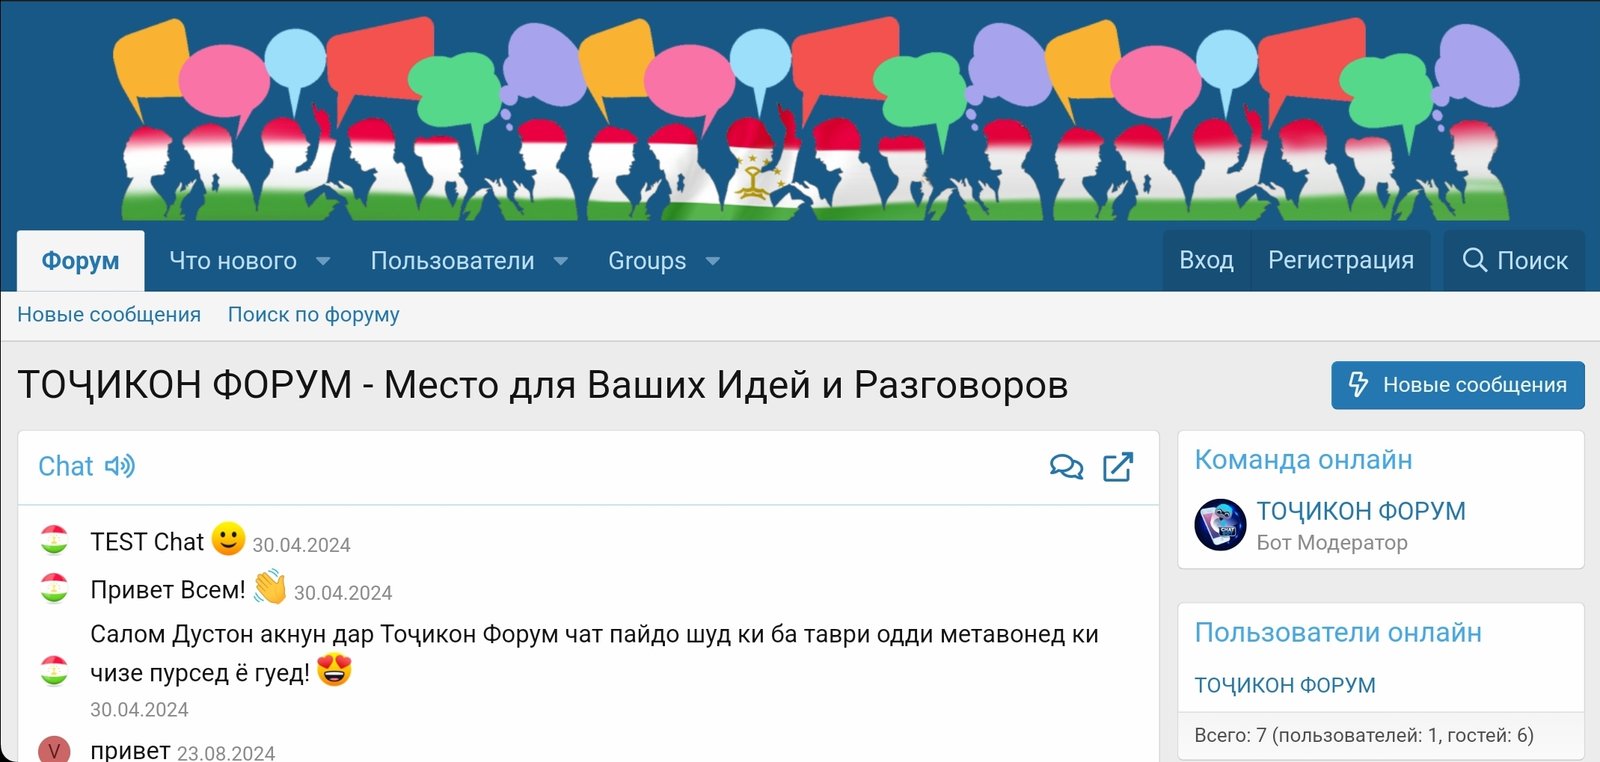The height and width of the screenshot is (762, 1600).
Task: Click the Всего: 7 online statistics text
Action: click(1364, 735)
